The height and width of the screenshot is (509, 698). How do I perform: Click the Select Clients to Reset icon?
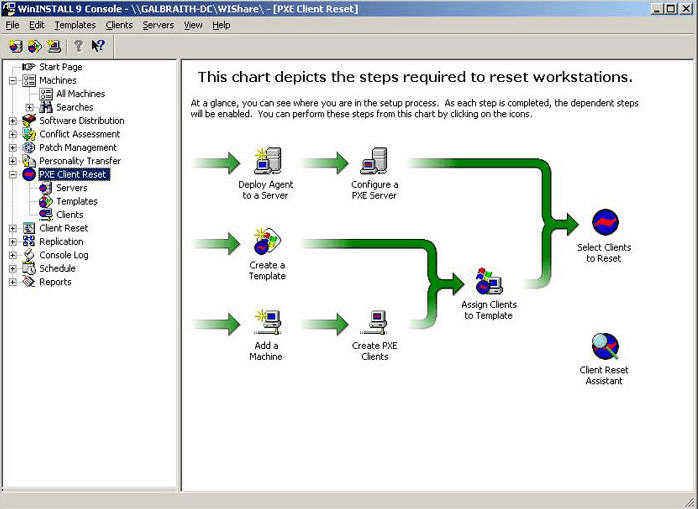(605, 222)
